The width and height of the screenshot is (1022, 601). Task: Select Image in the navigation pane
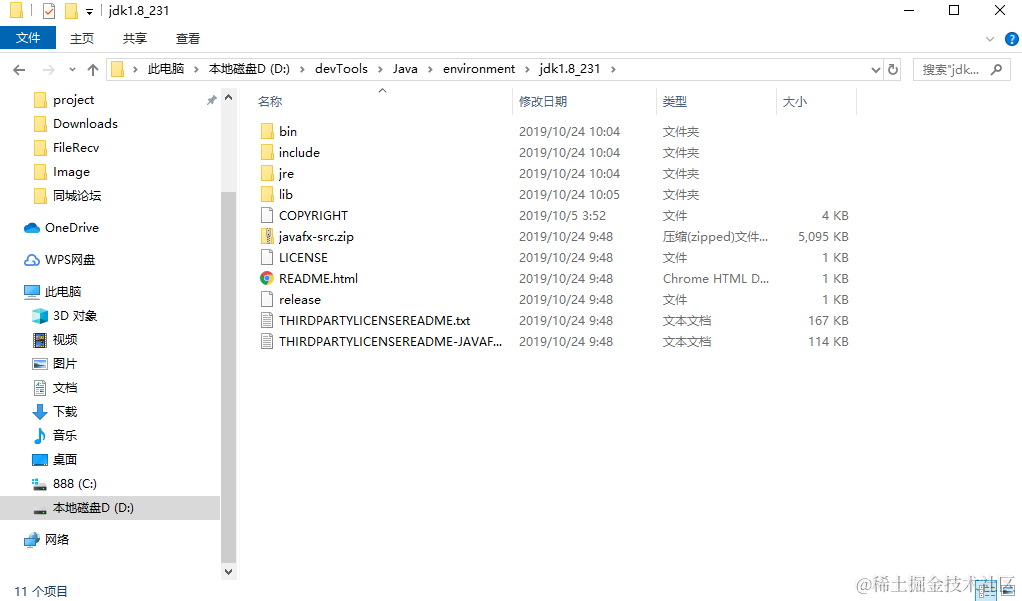click(71, 172)
